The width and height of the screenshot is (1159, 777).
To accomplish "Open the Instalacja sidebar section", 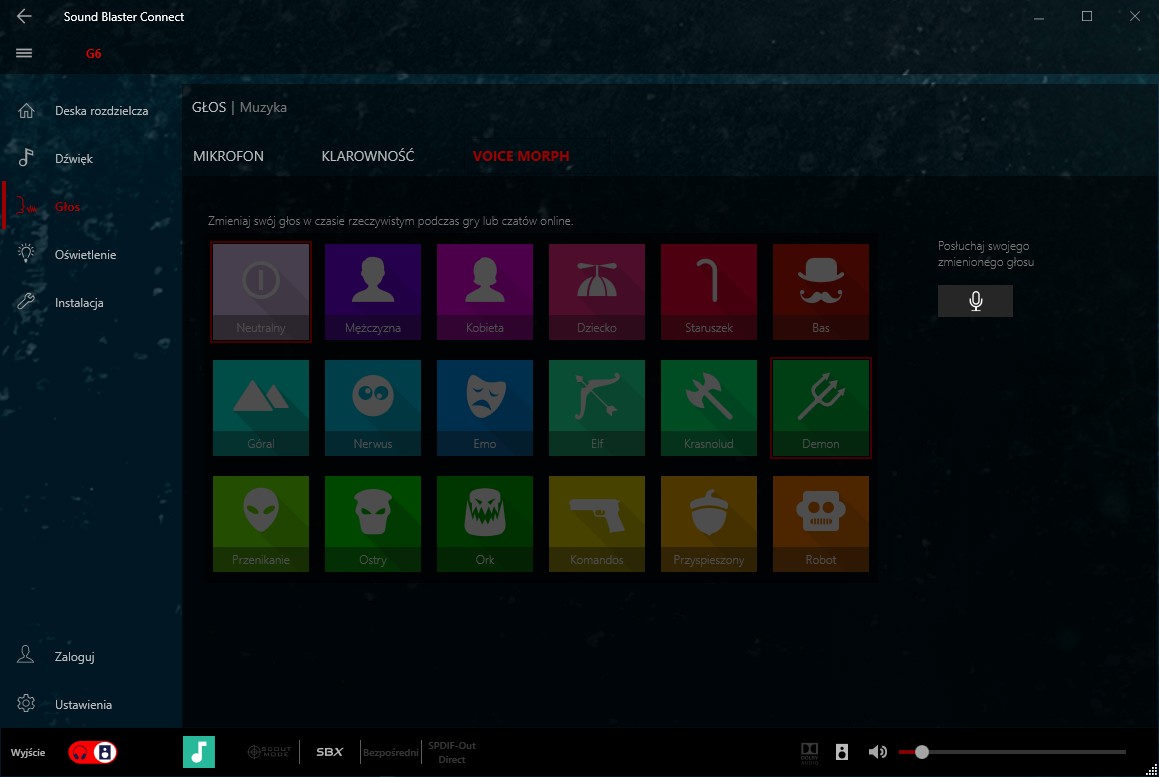I will 91,302.
